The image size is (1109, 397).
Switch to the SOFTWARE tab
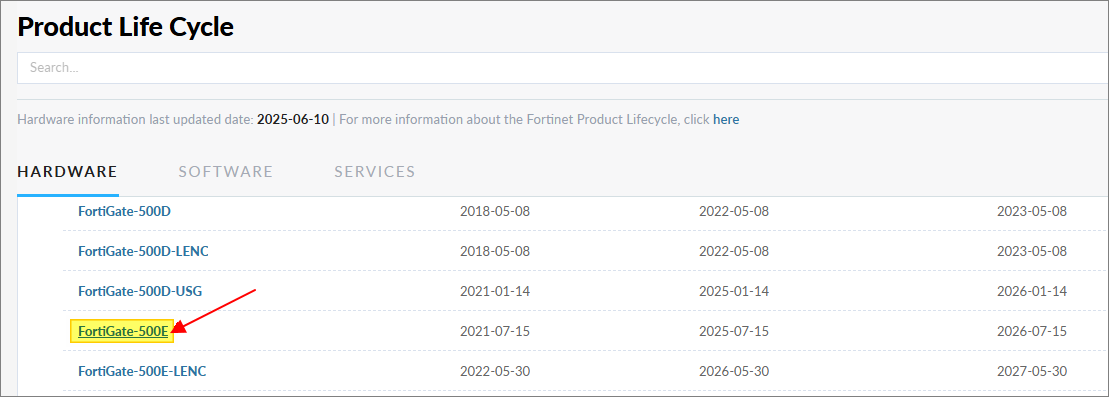point(226,172)
